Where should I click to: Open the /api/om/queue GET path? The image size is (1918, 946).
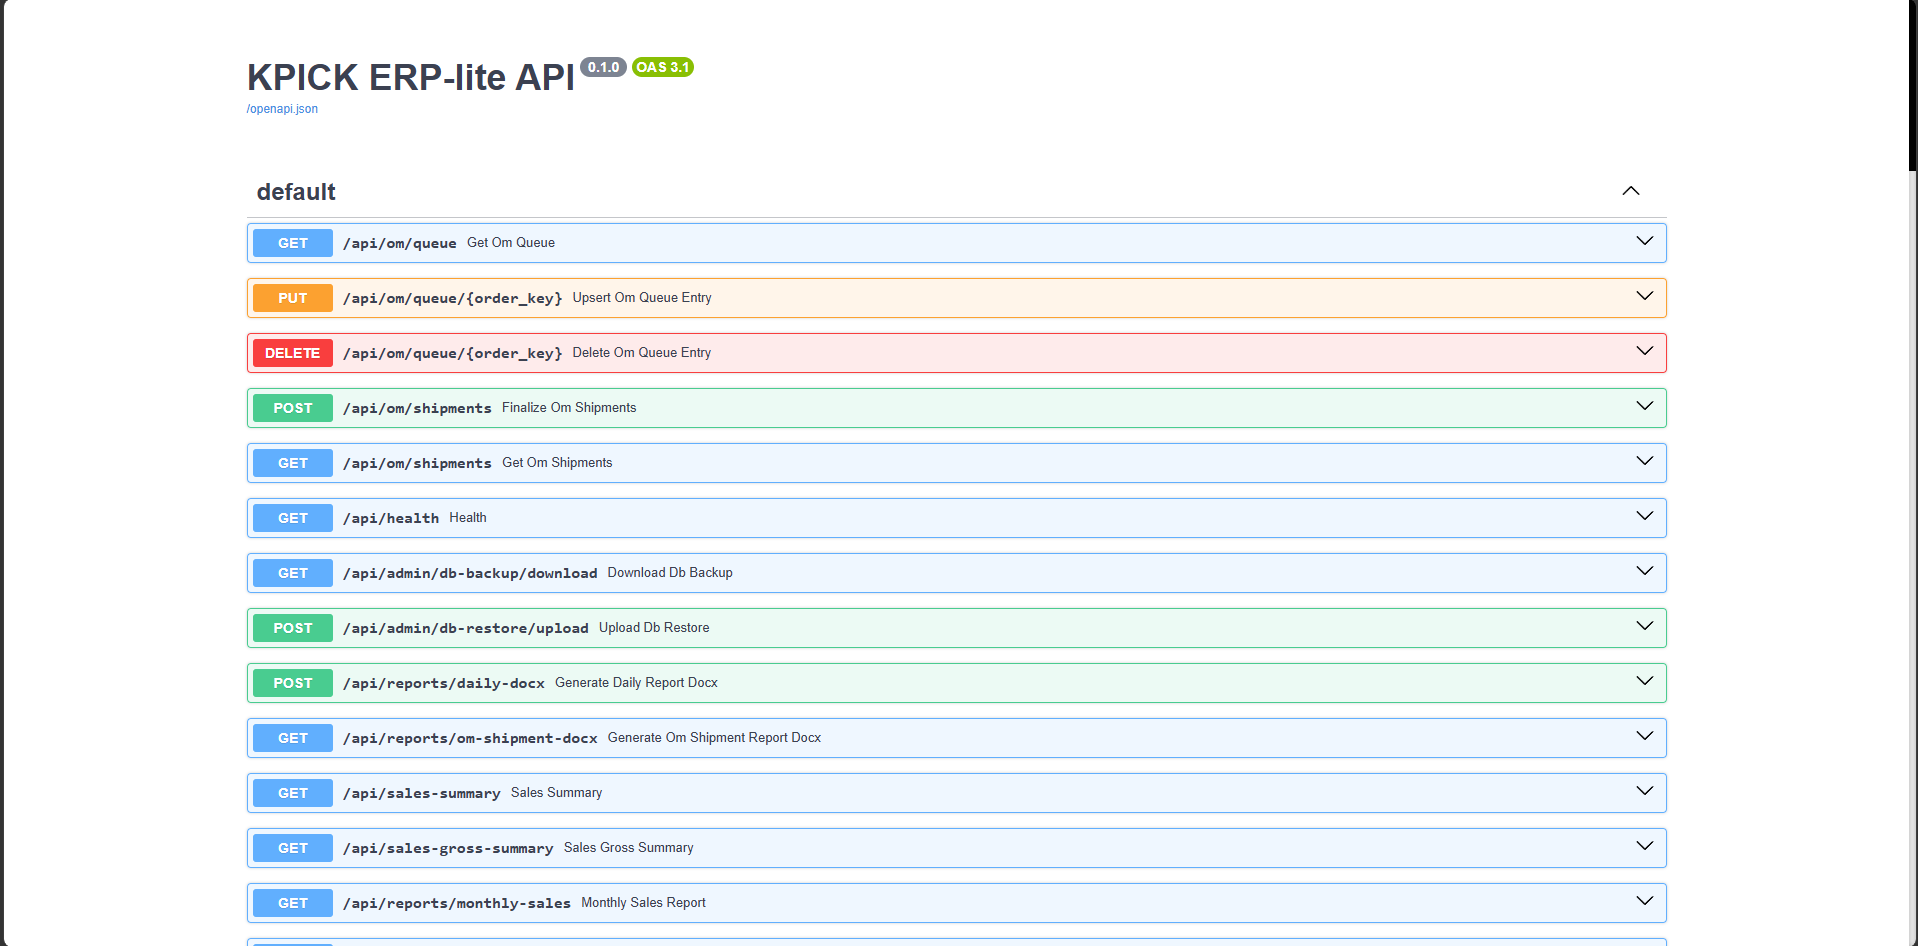tap(400, 243)
